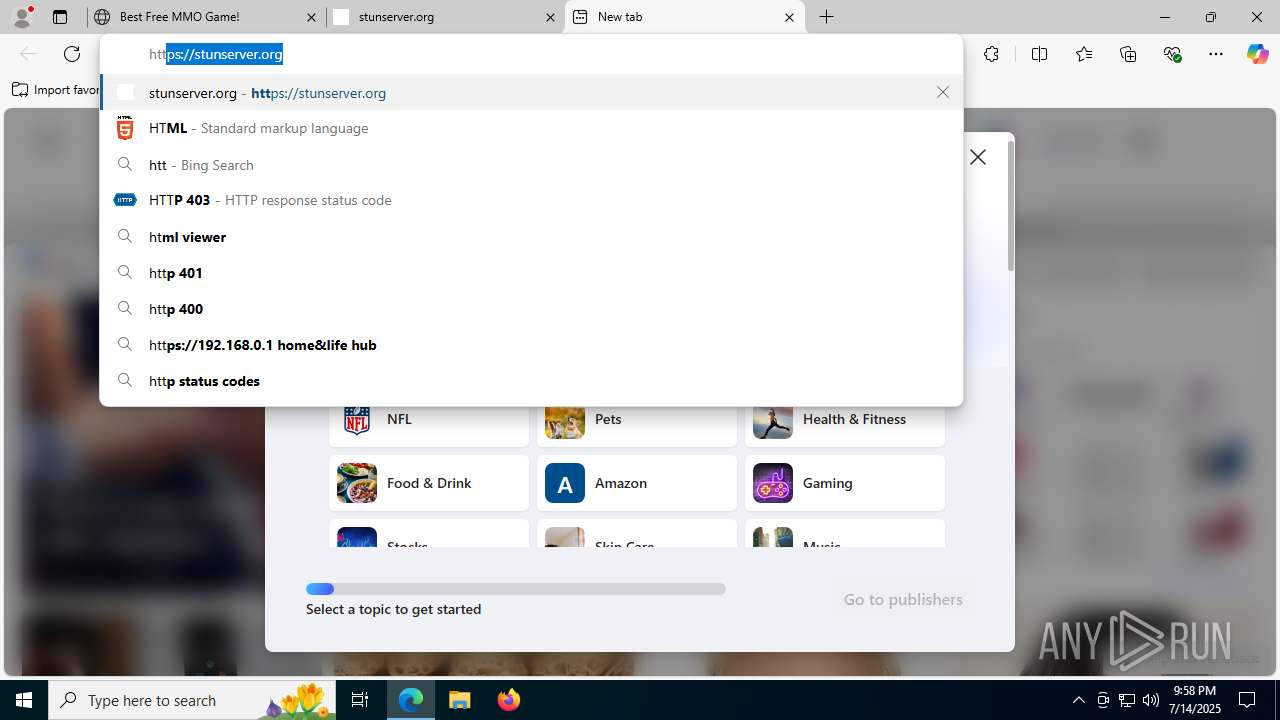The height and width of the screenshot is (720, 1280).
Task: Click the Amazon letter A icon
Action: coord(565,483)
